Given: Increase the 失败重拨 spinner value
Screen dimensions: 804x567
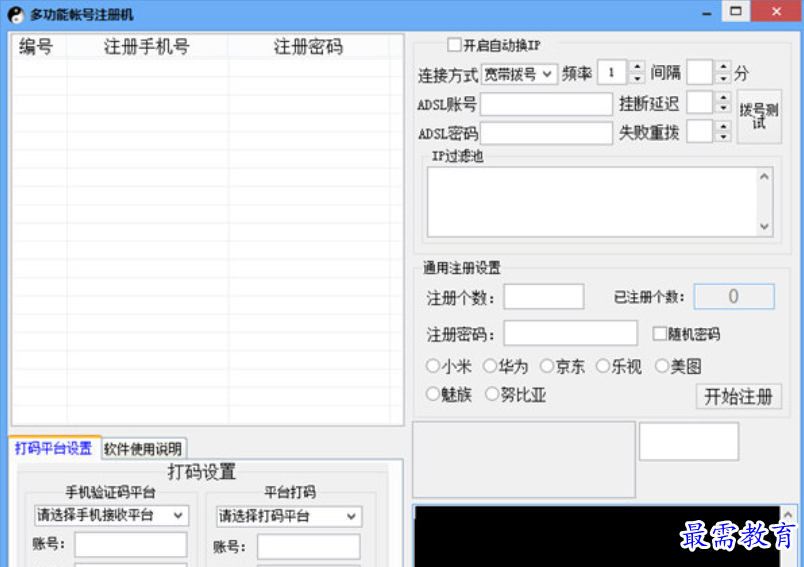Looking at the screenshot, I should click(x=723, y=126).
